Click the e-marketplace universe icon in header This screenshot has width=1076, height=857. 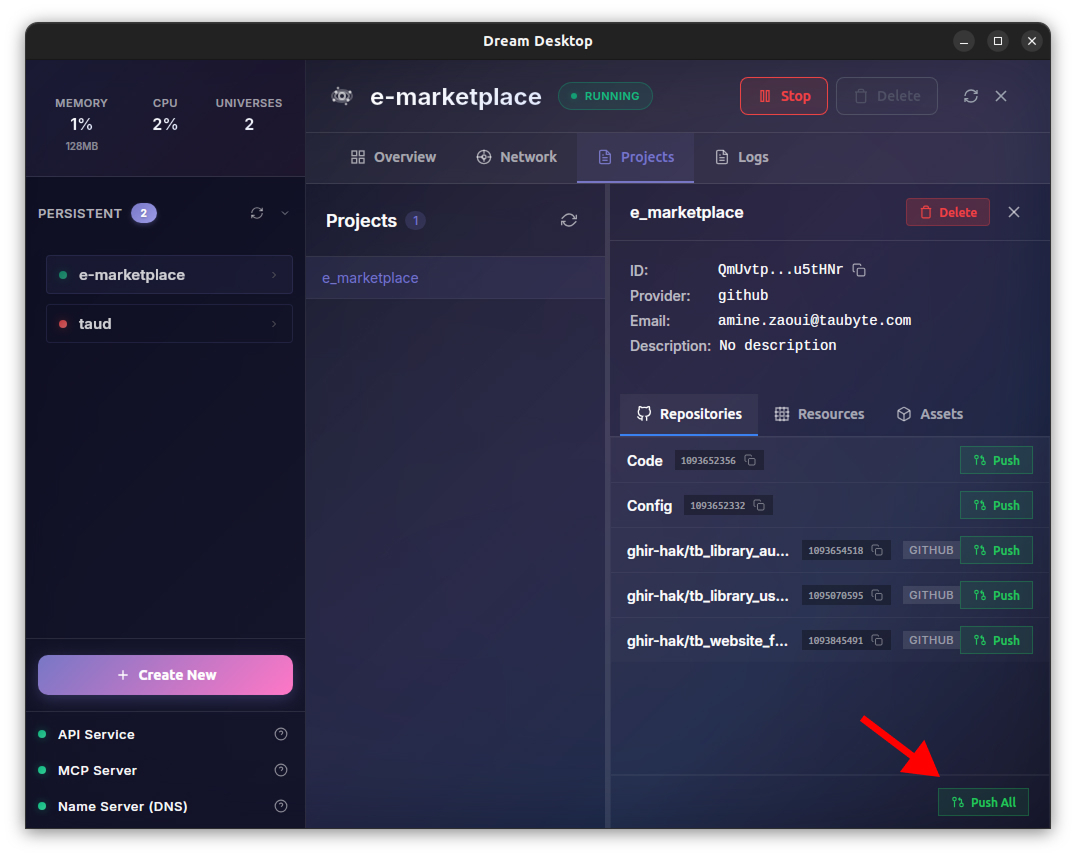342,96
